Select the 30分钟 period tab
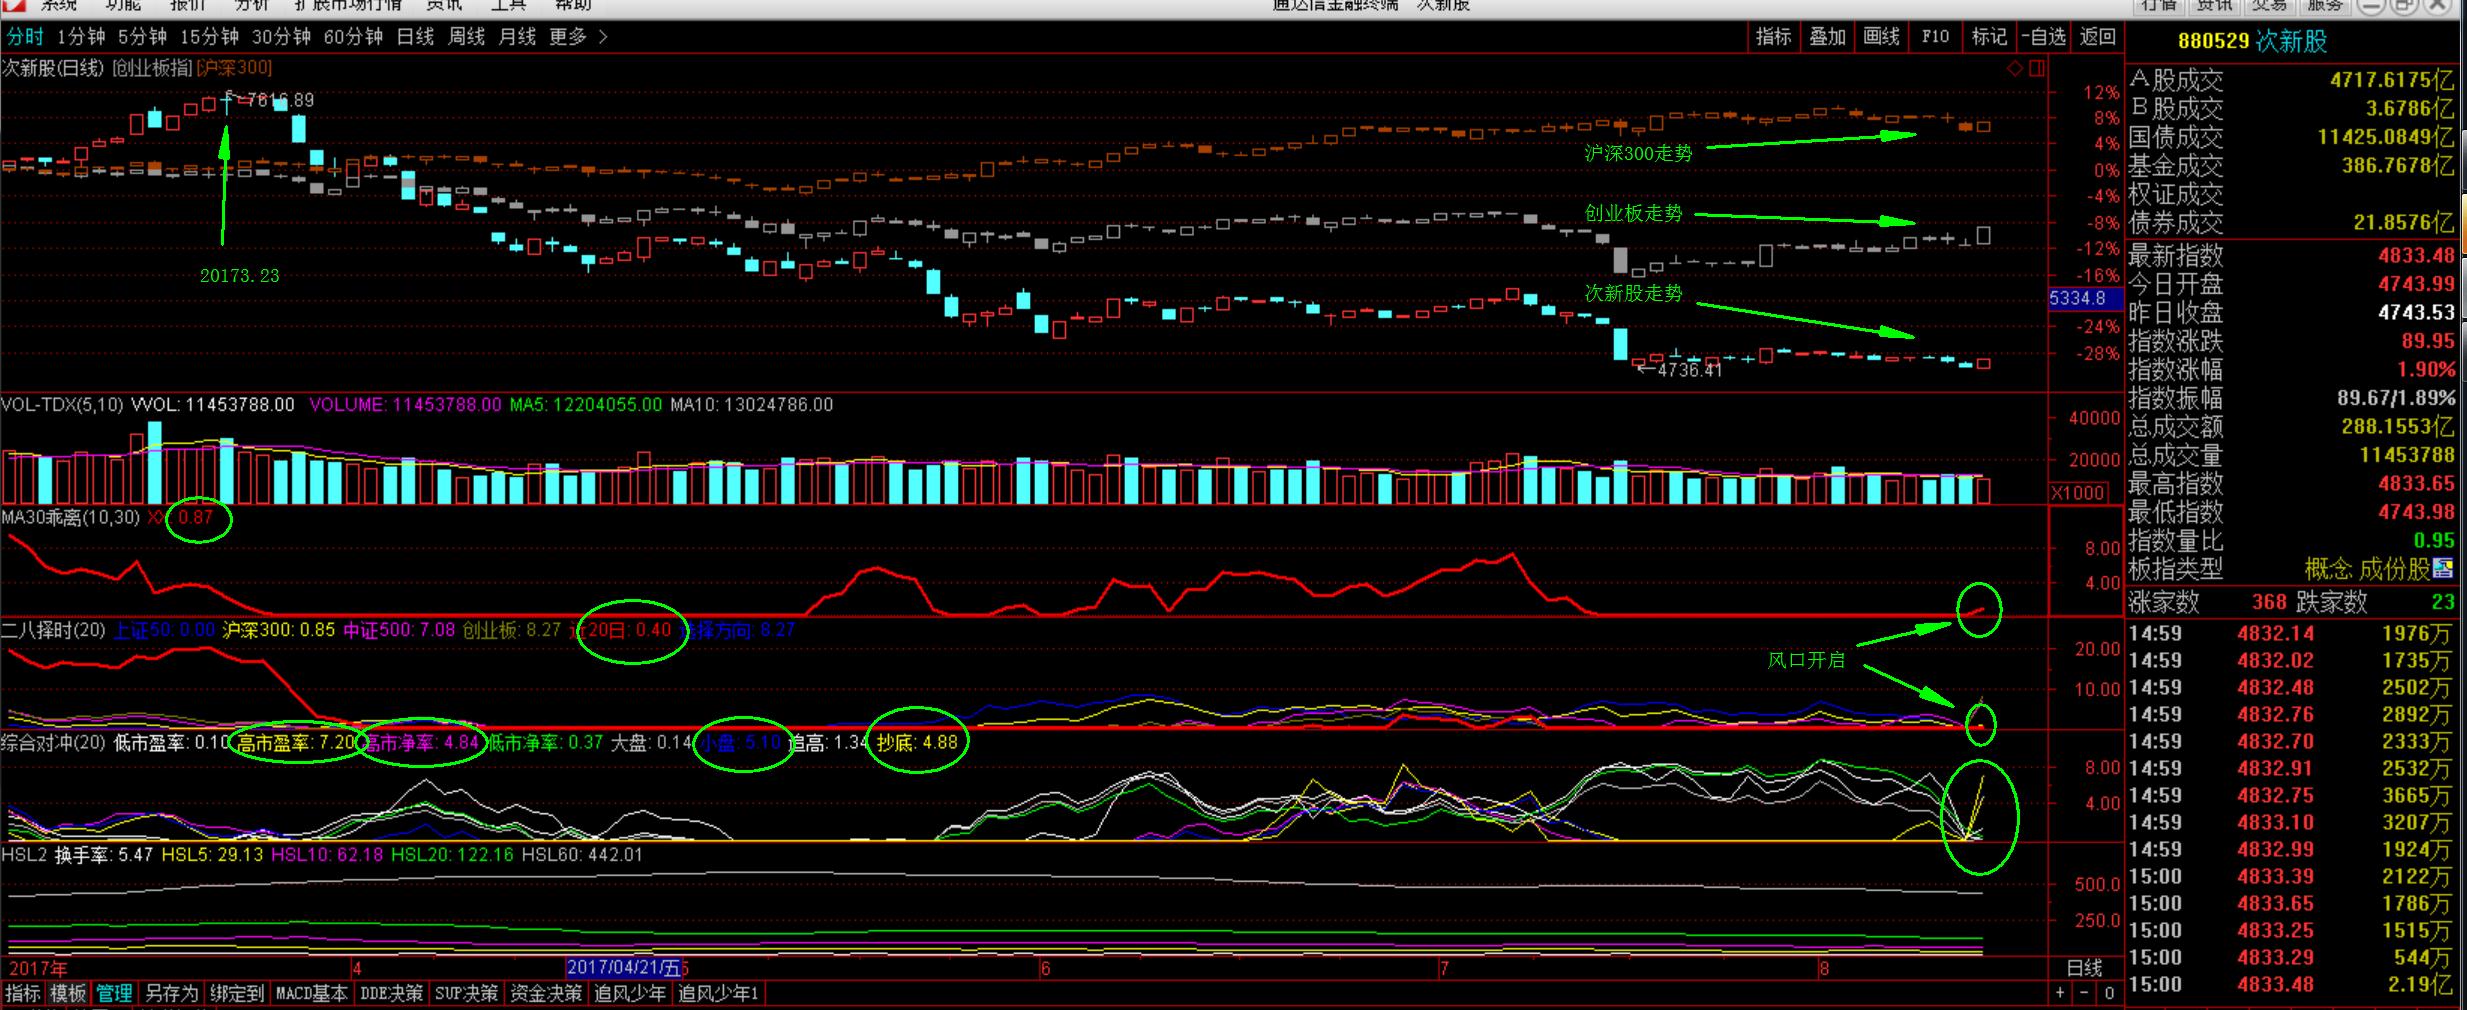The image size is (2467, 1010). click(x=281, y=37)
